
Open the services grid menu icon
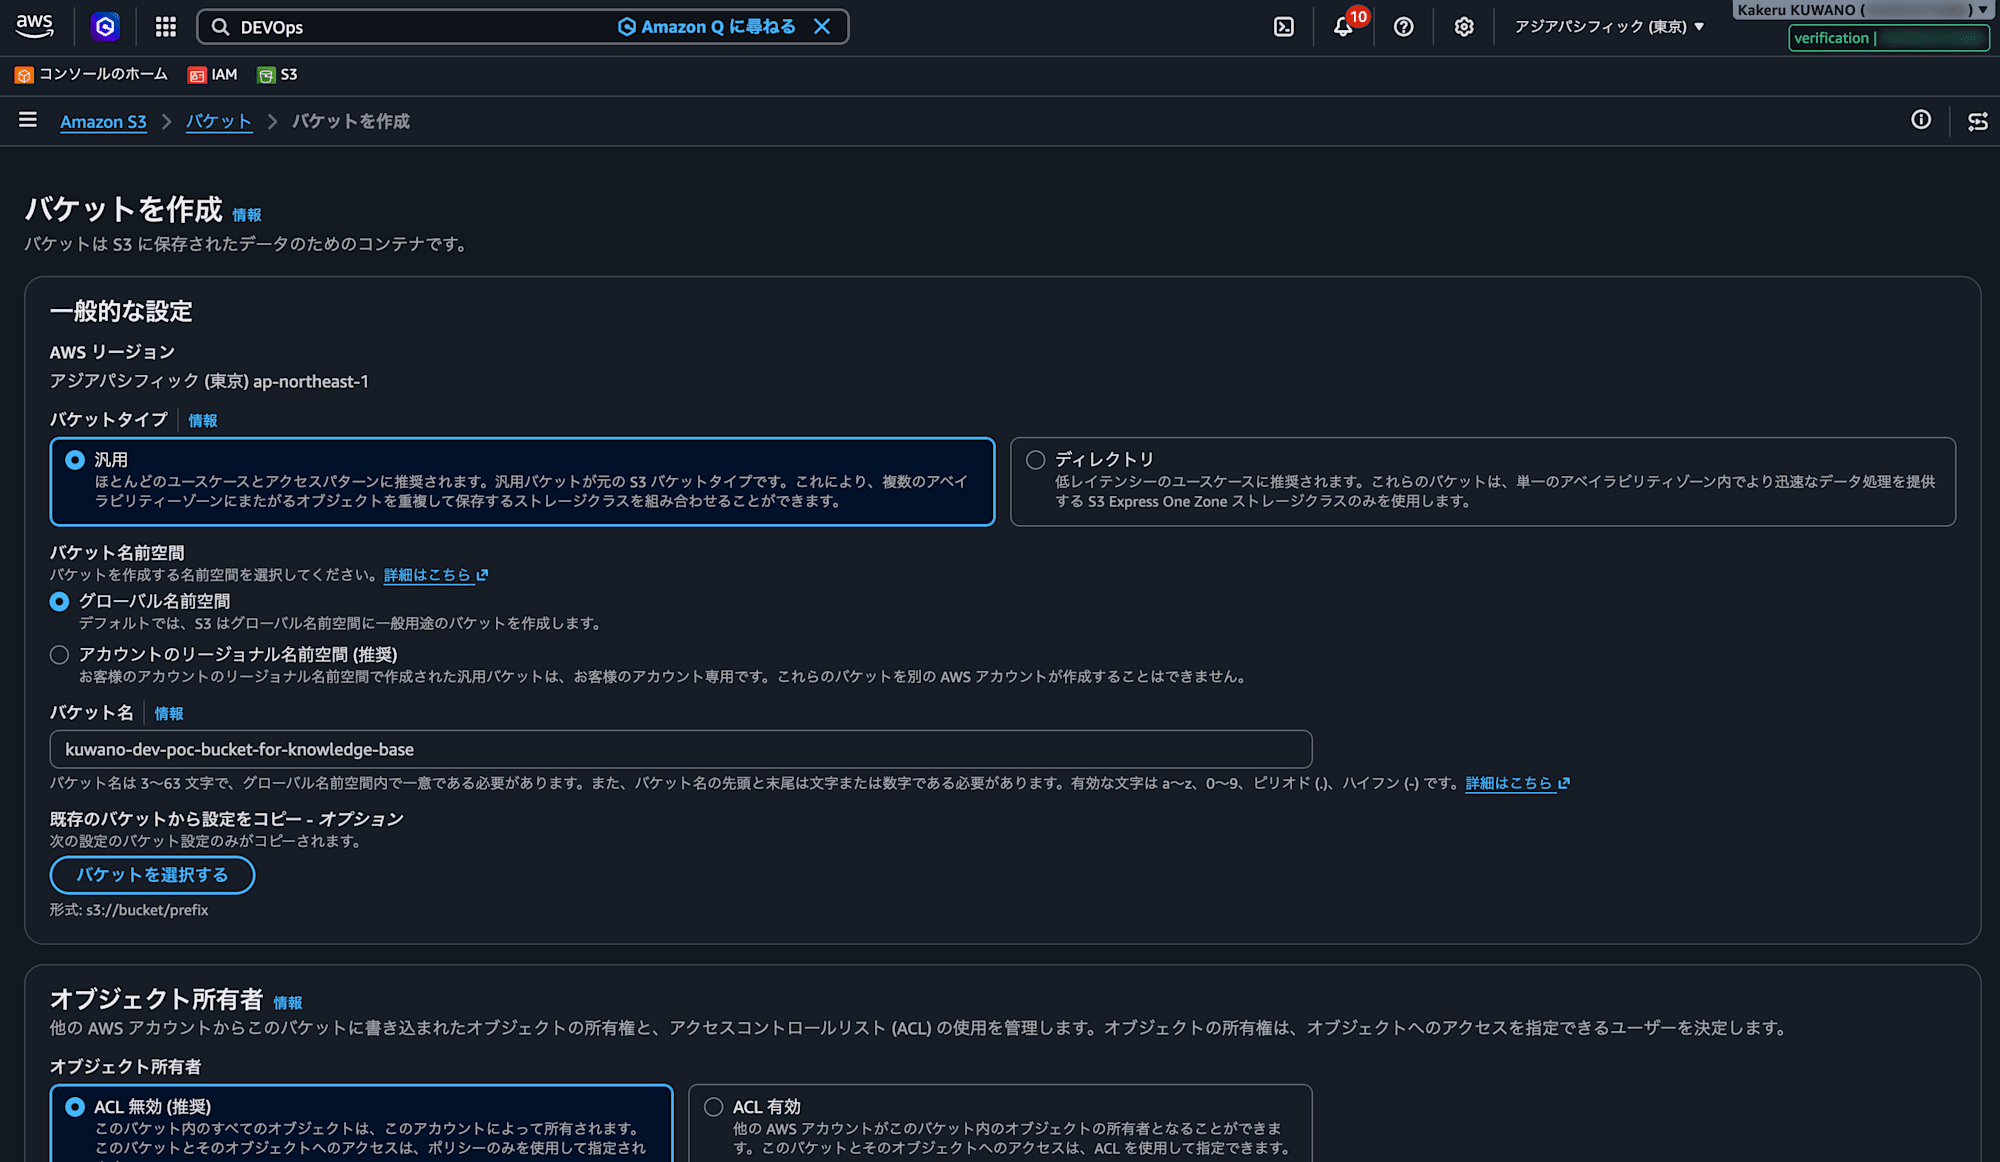(x=166, y=27)
